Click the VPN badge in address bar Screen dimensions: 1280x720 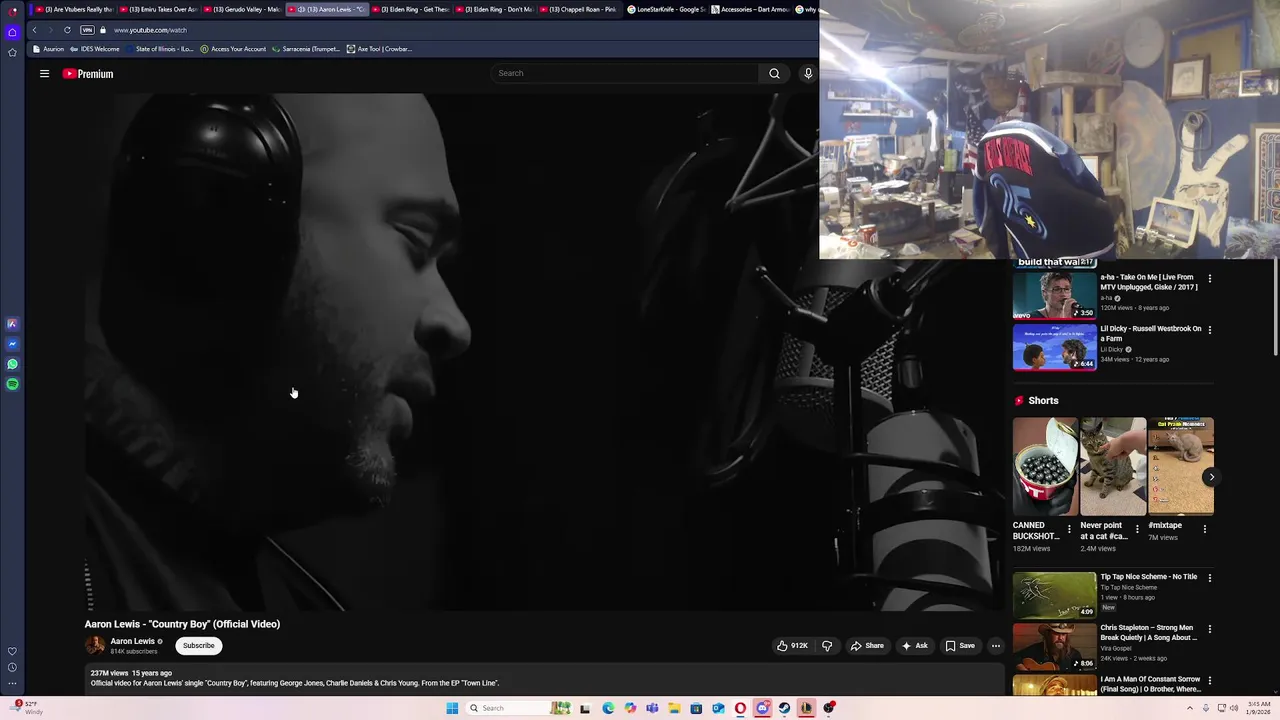pyautogui.click(x=87, y=30)
